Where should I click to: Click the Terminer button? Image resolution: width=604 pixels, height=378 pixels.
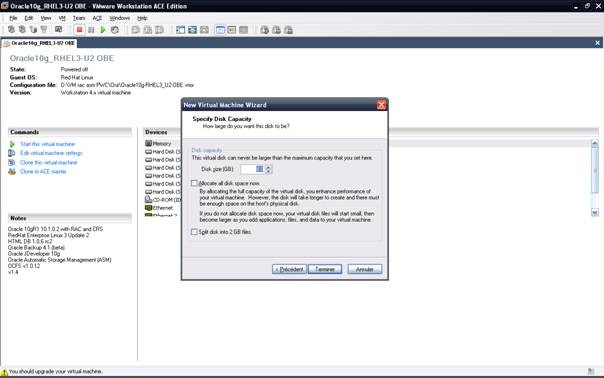click(325, 269)
